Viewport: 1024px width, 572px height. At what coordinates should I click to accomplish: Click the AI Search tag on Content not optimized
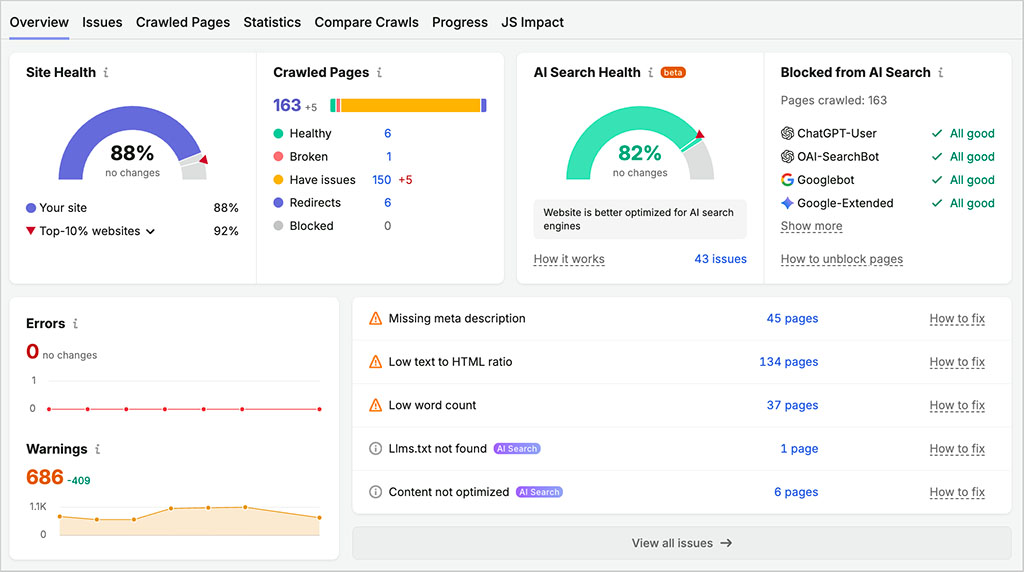tap(539, 492)
